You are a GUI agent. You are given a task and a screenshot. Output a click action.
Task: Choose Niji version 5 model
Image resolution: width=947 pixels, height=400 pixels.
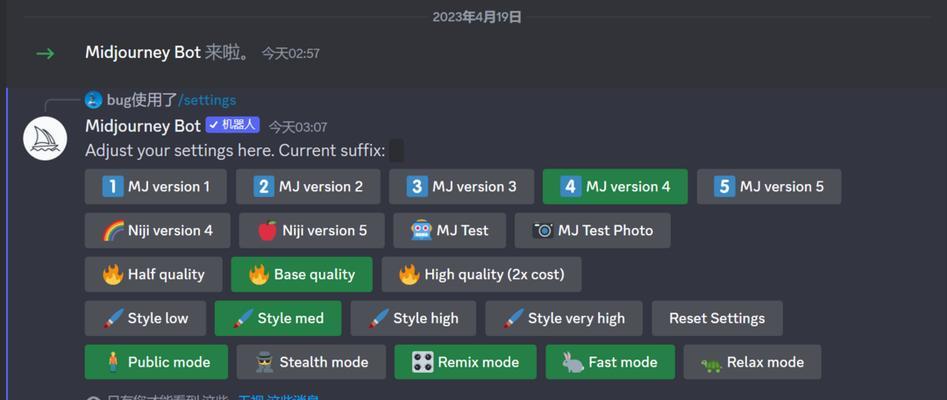point(312,230)
